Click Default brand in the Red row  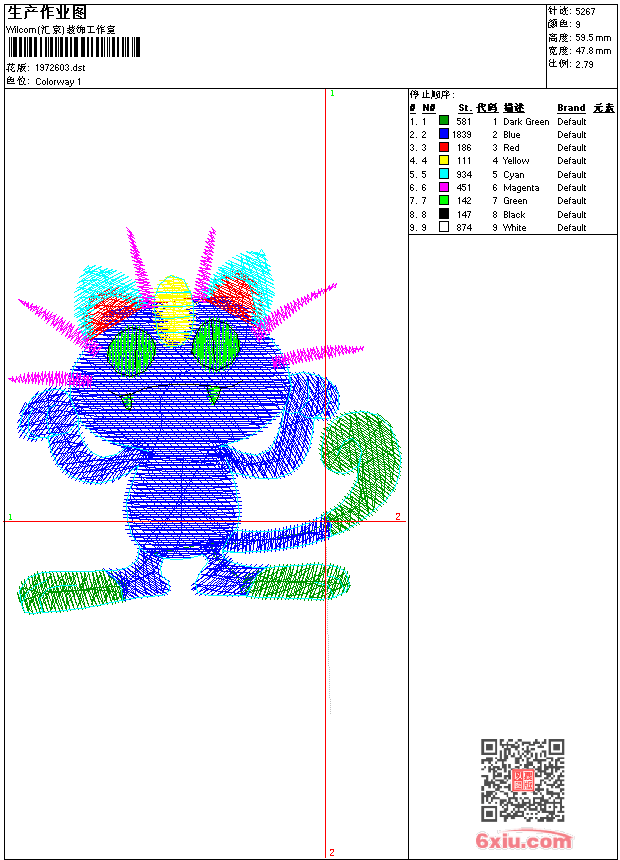pos(572,148)
